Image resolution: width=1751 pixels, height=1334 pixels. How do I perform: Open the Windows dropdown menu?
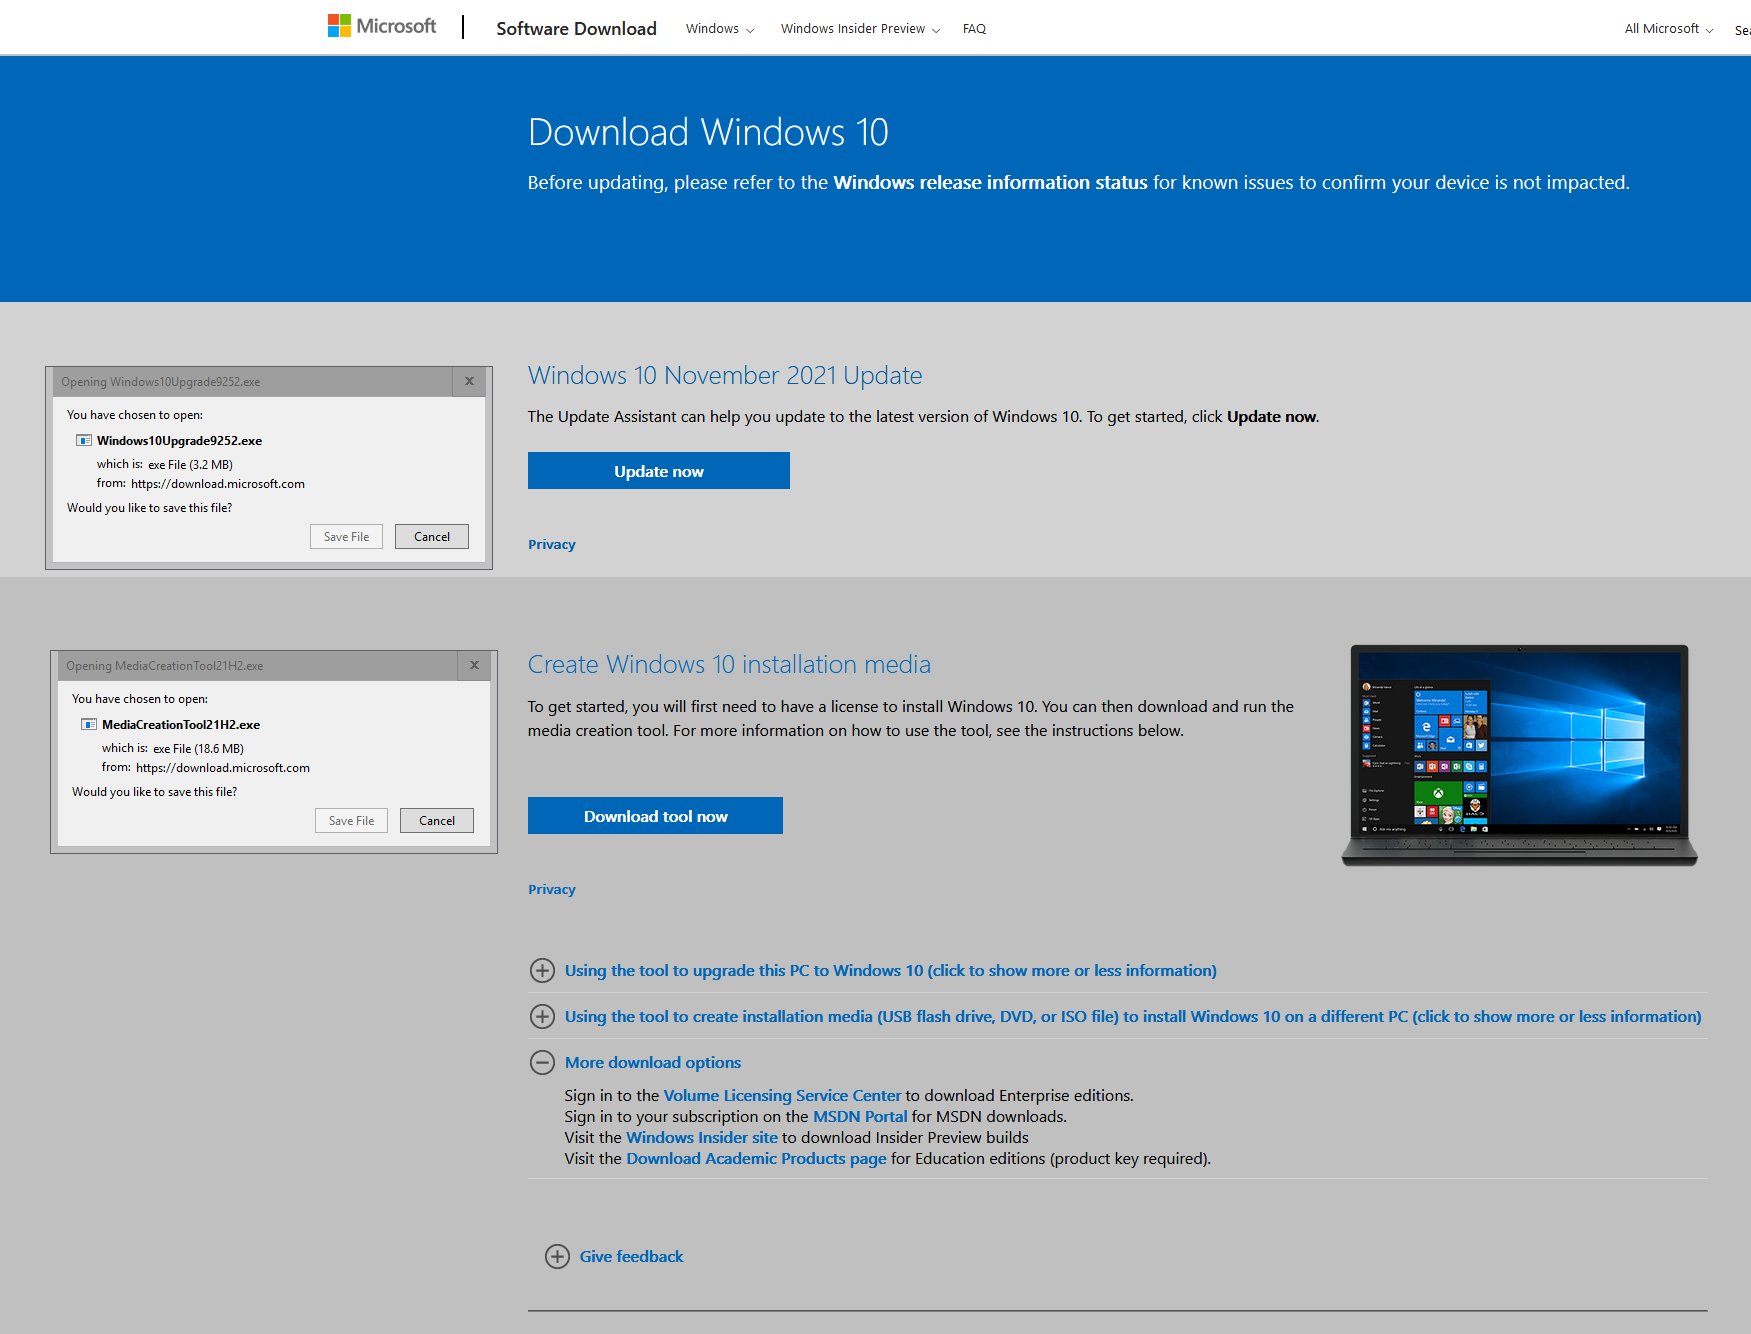(x=719, y=29)
